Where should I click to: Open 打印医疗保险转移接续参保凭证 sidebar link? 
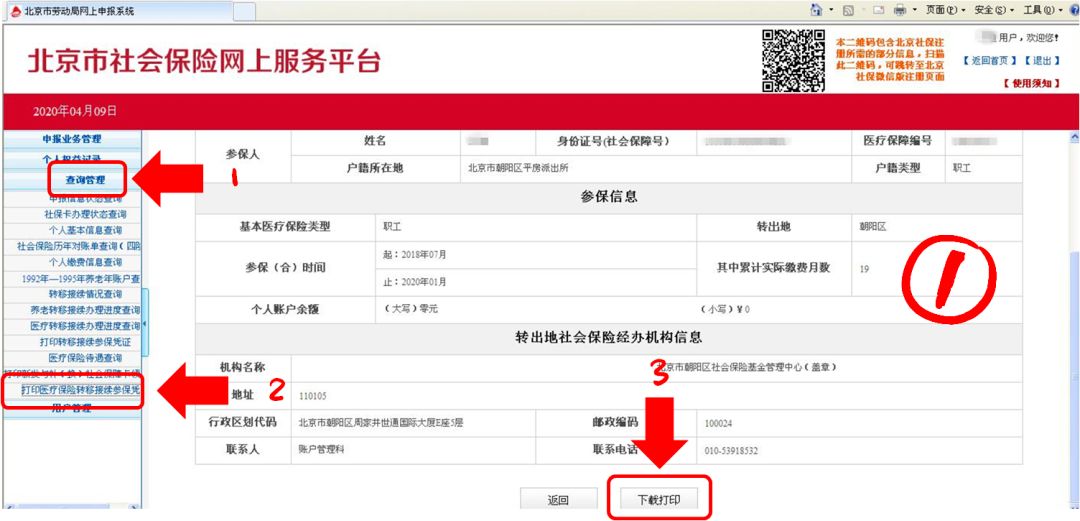tap(80, 390)
